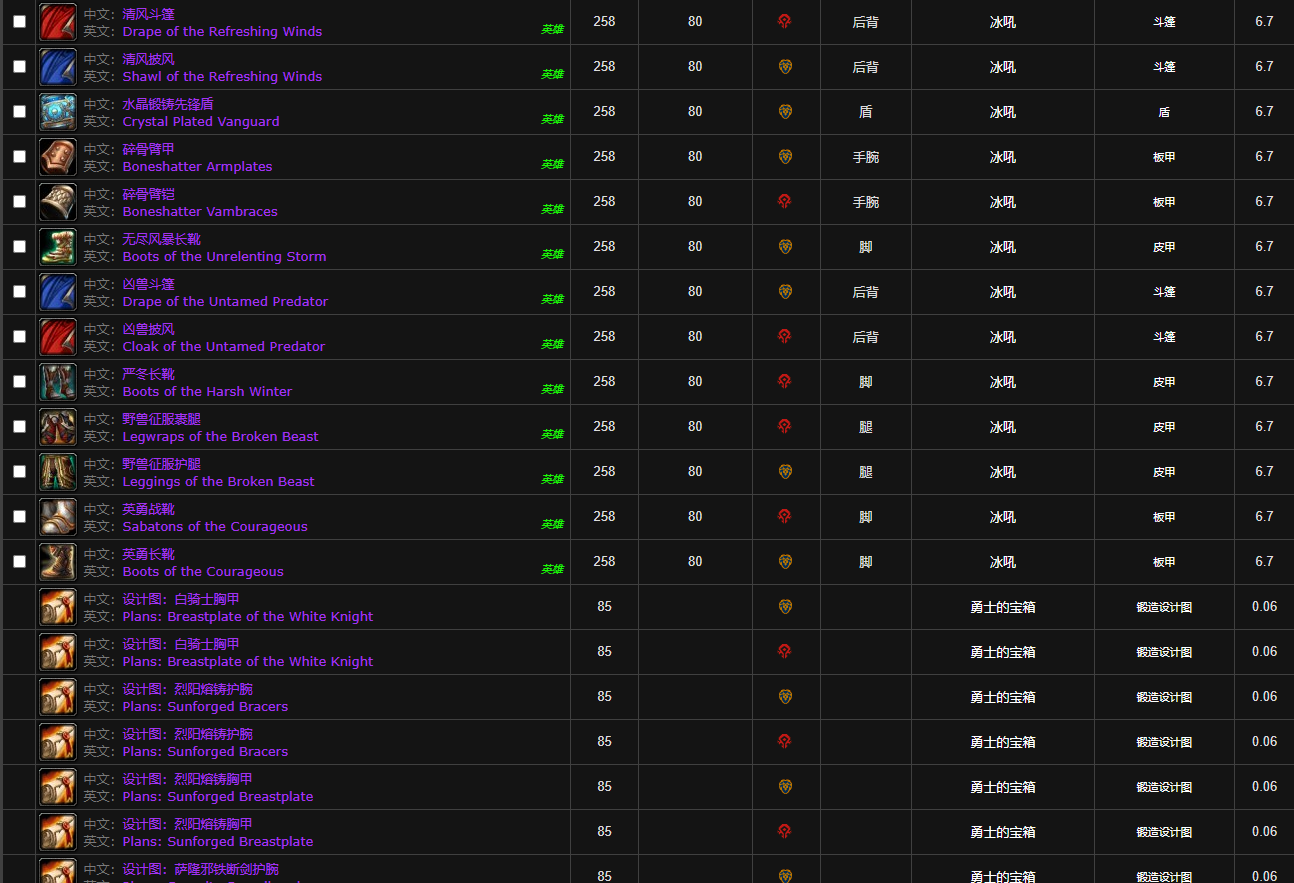
Task: Click the 6.7 value in the Legwraps of the Broken Beast row
Action: [x=1264, y=426]
